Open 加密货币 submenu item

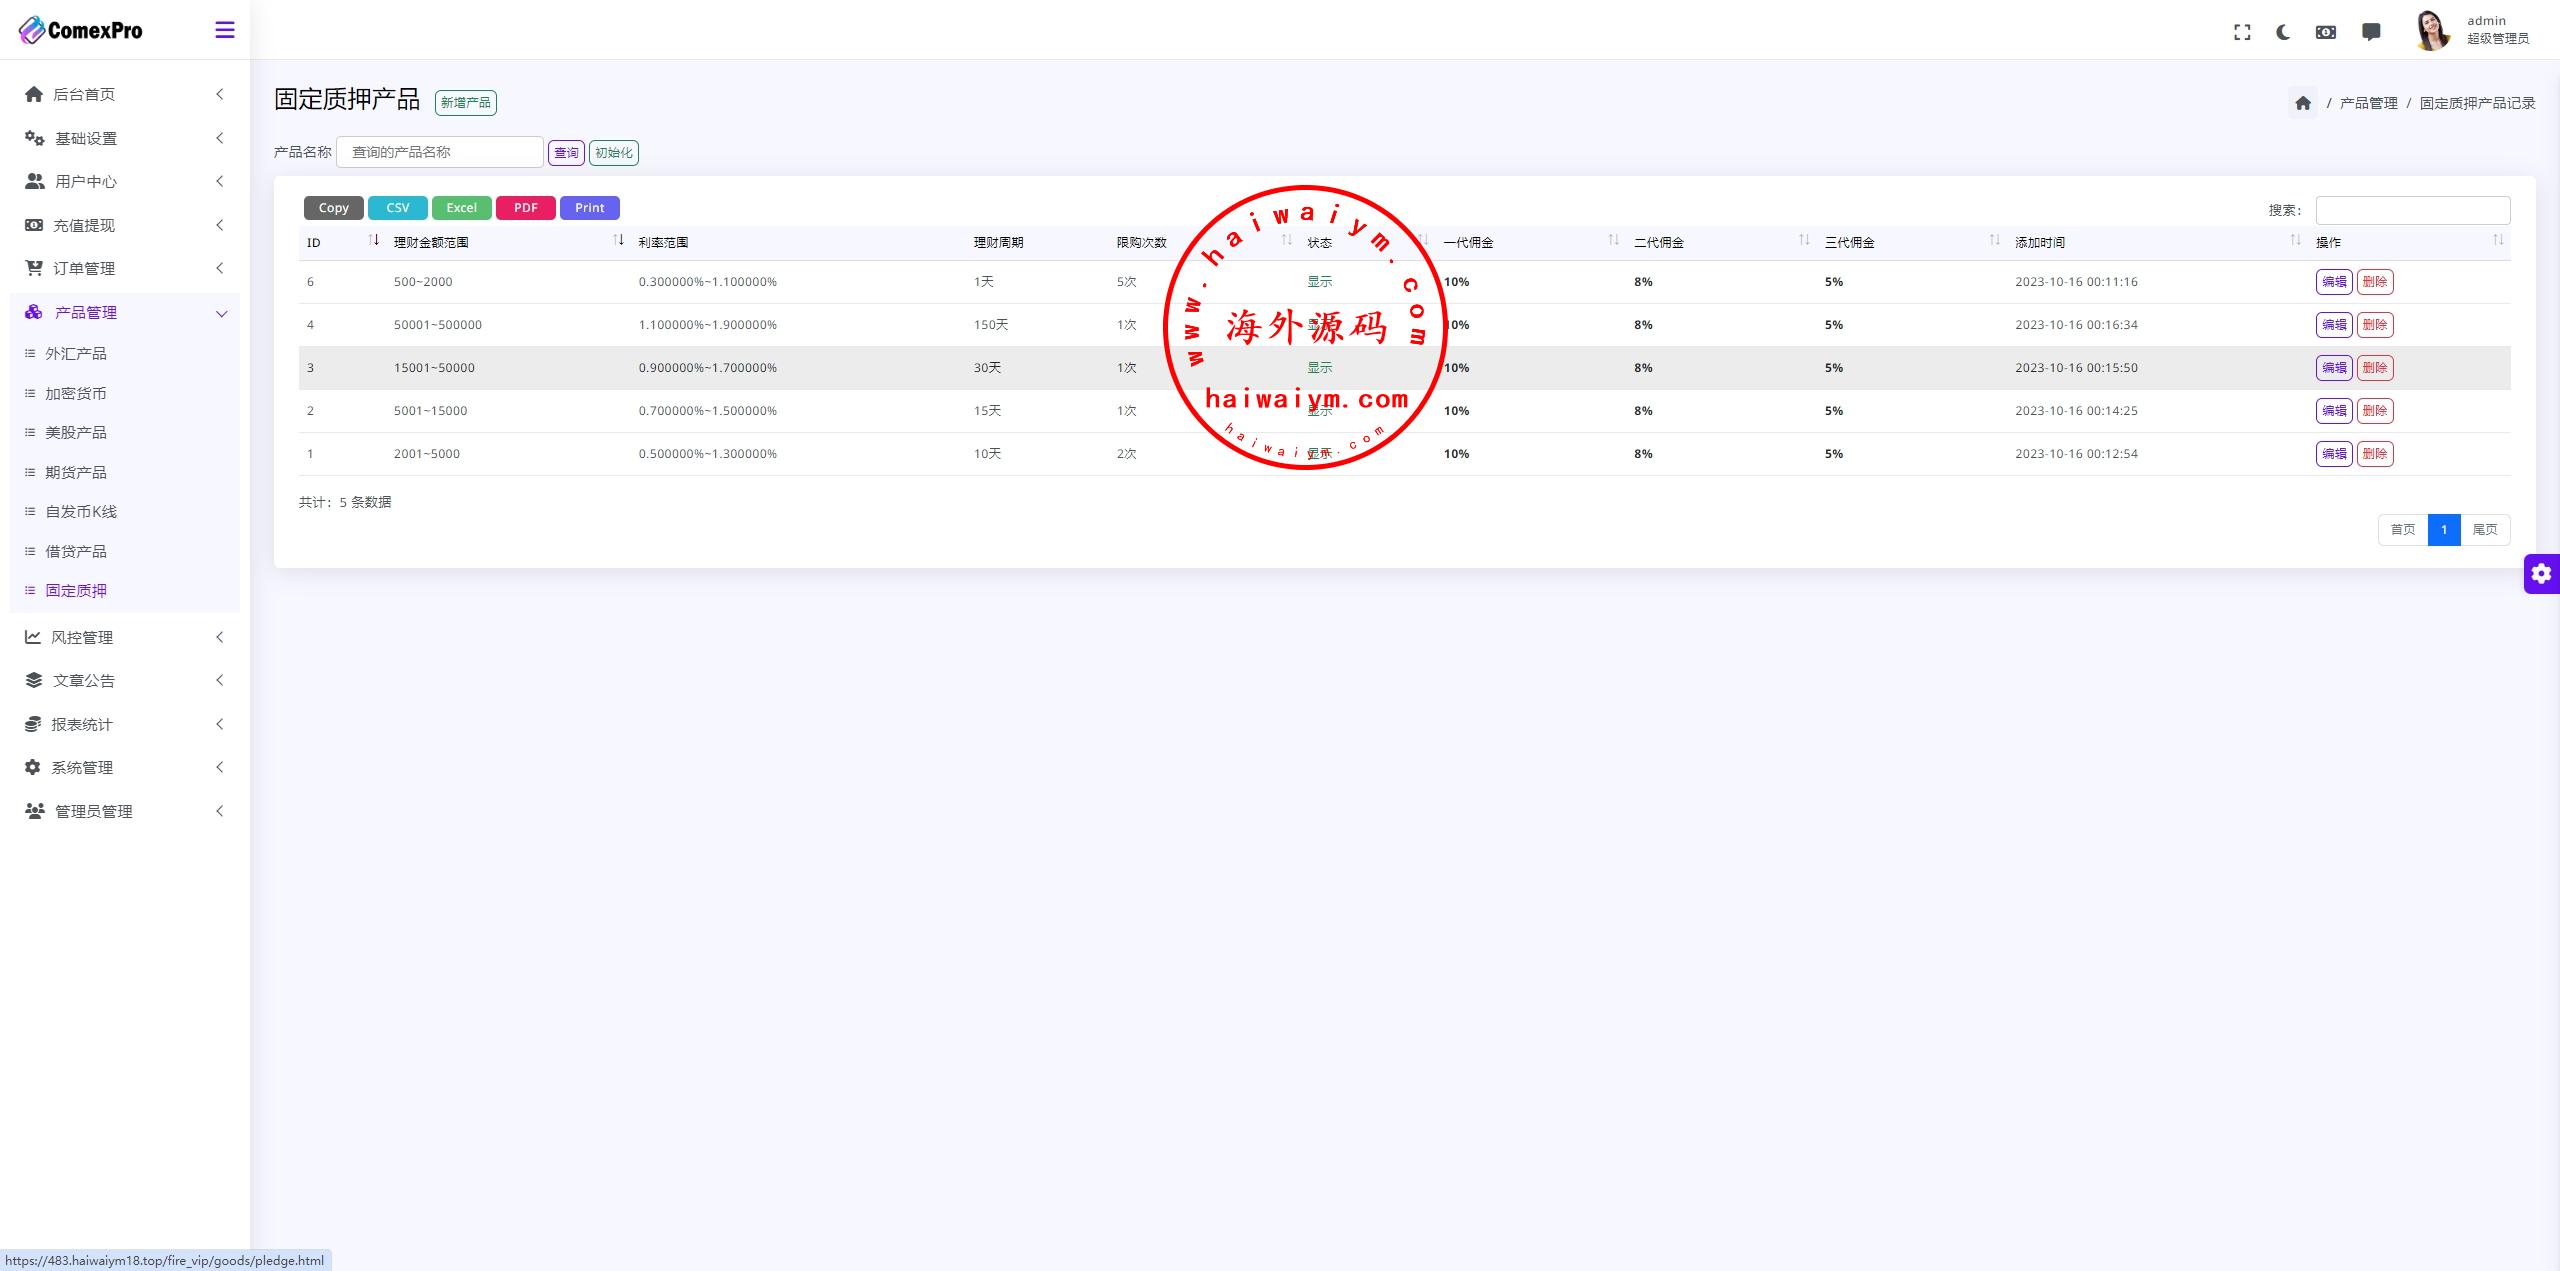point(76,393)
